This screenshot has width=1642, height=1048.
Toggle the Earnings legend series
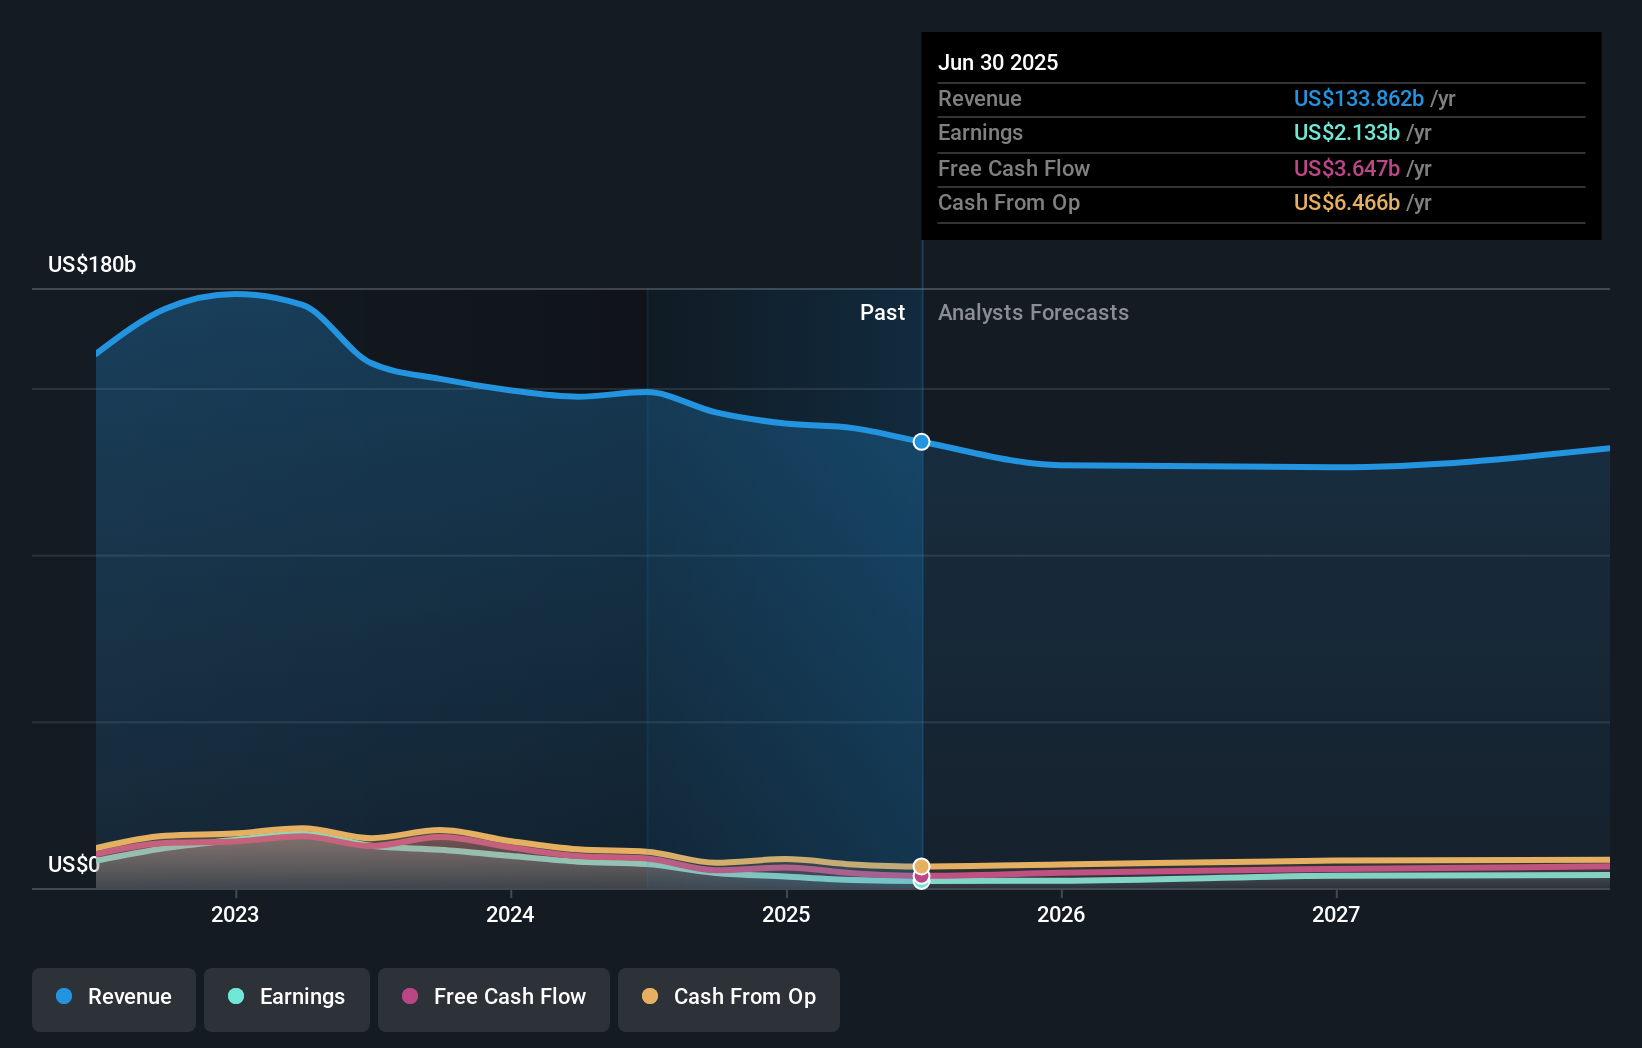(x=287, y=998)
